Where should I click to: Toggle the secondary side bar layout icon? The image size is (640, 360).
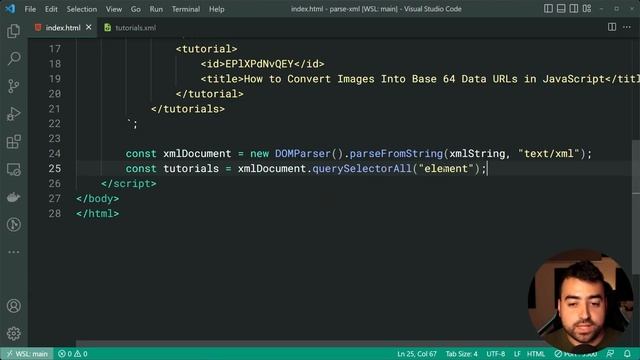pyautogui.click(x=574, y=9)
